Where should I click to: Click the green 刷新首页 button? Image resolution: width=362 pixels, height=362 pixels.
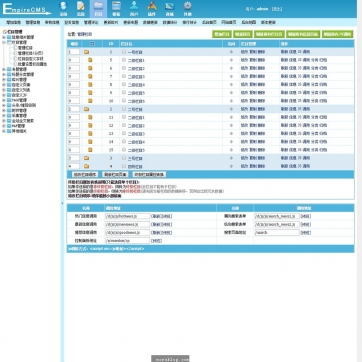(243, 34)
